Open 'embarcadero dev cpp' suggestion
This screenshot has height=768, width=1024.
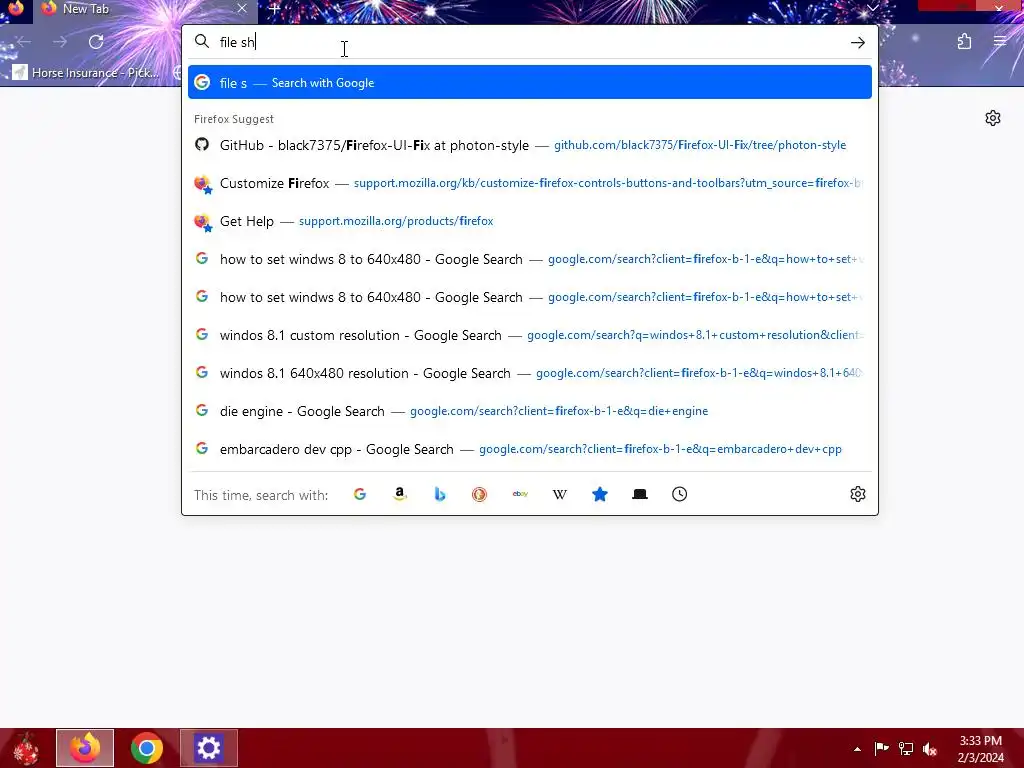tap(530, 448)
